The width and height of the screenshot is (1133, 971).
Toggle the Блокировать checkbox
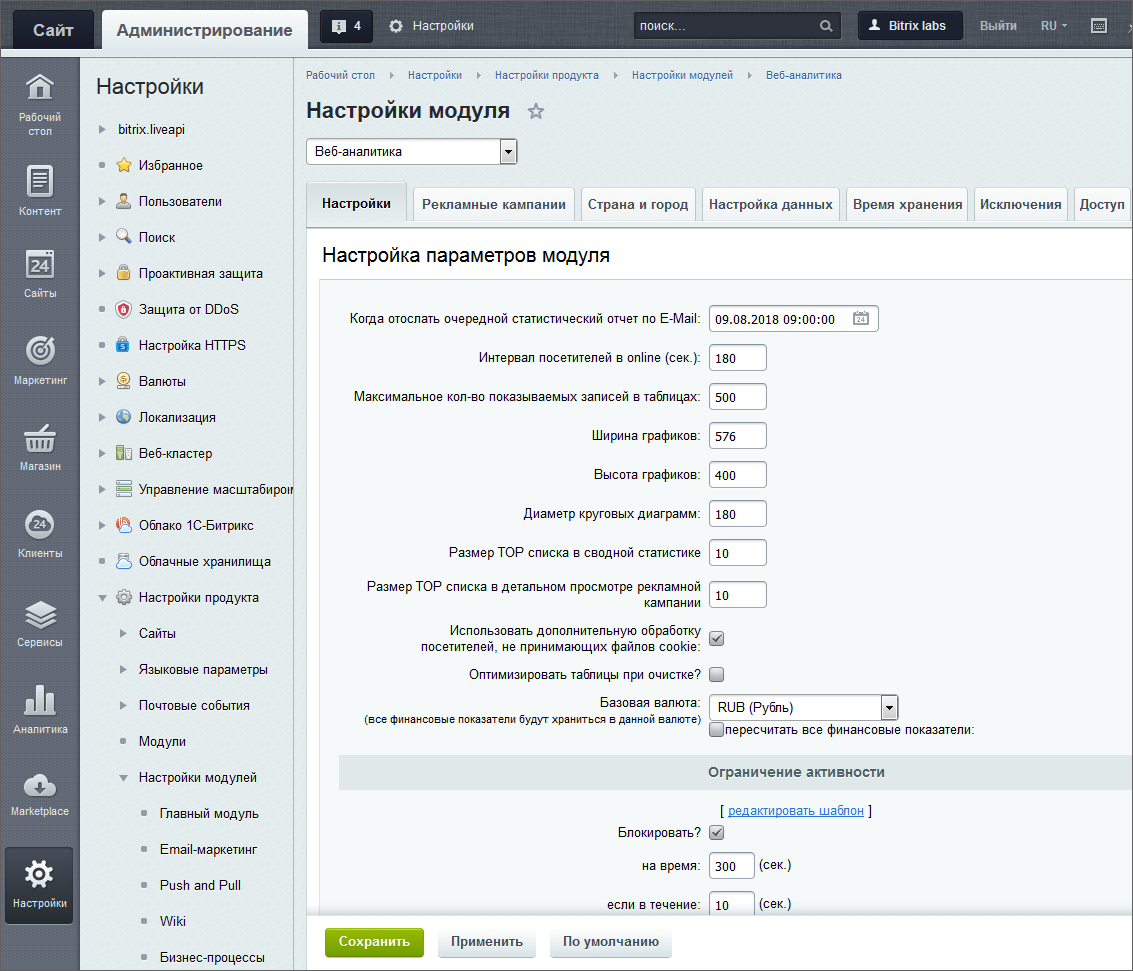(716, 832)
